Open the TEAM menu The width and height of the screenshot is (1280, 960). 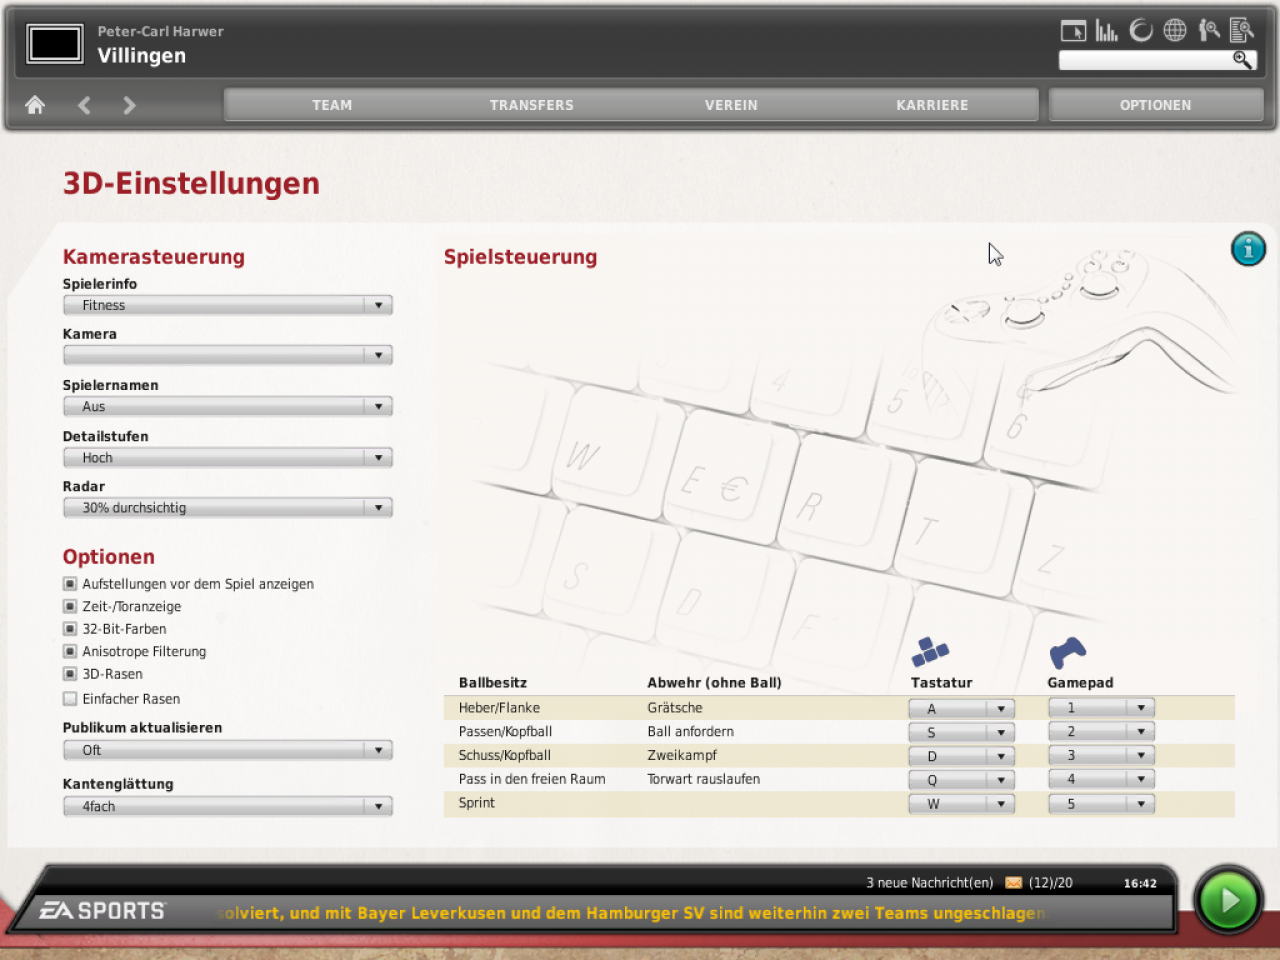click(x=332, y=105)
